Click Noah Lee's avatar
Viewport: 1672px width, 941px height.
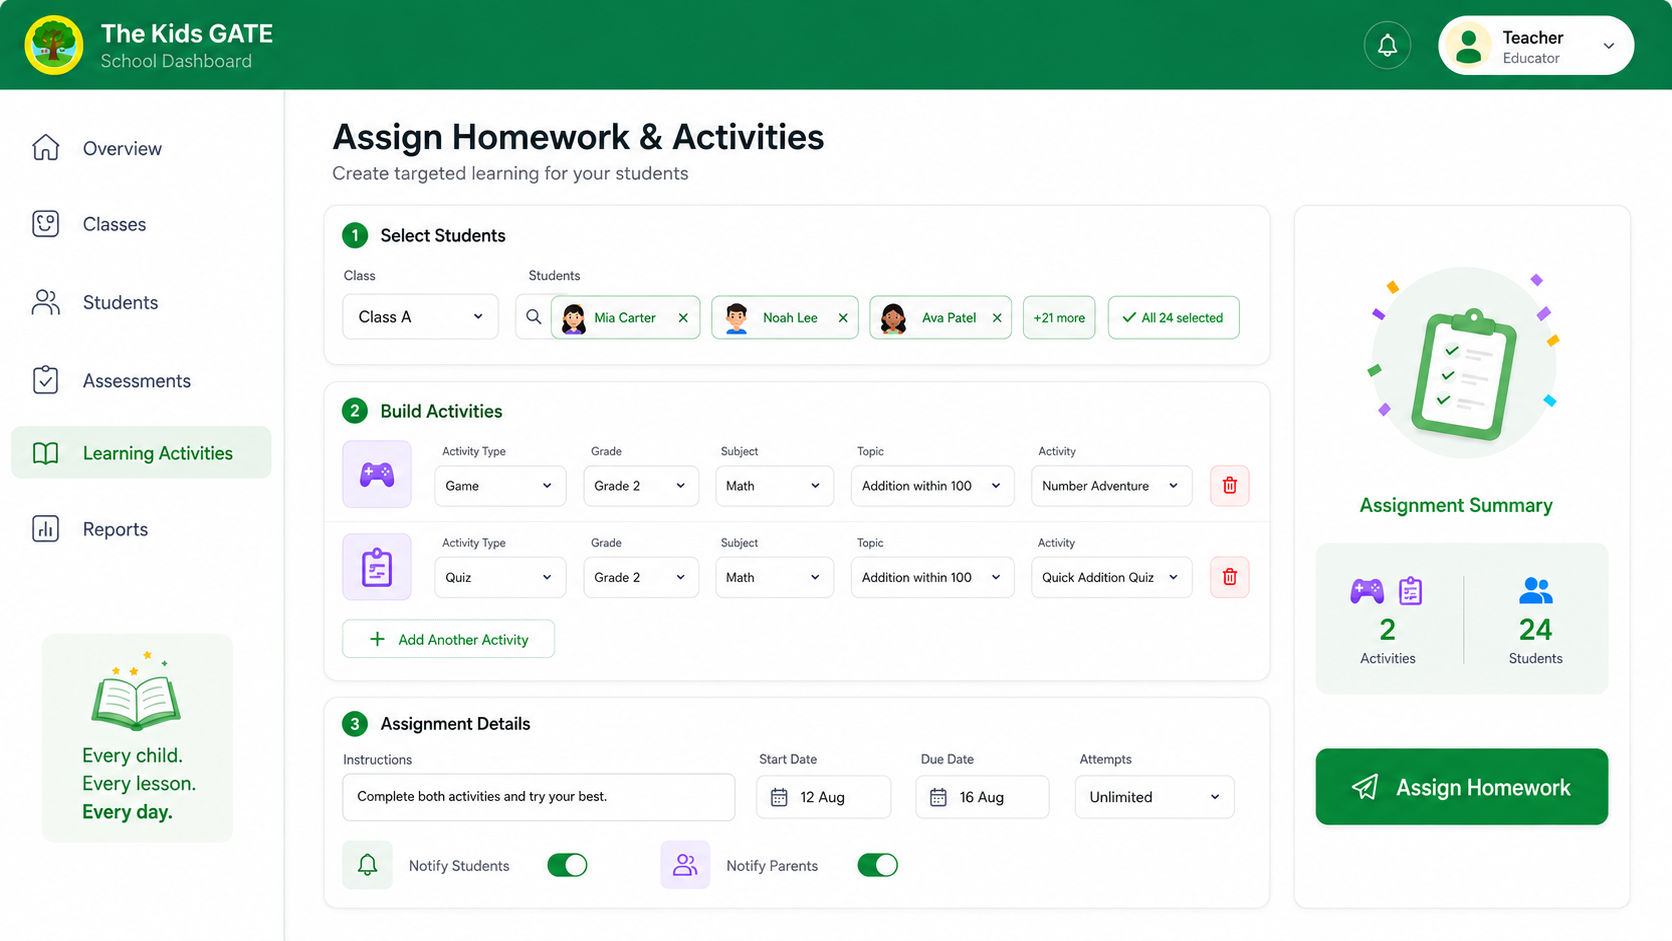(x=737, y=318)
